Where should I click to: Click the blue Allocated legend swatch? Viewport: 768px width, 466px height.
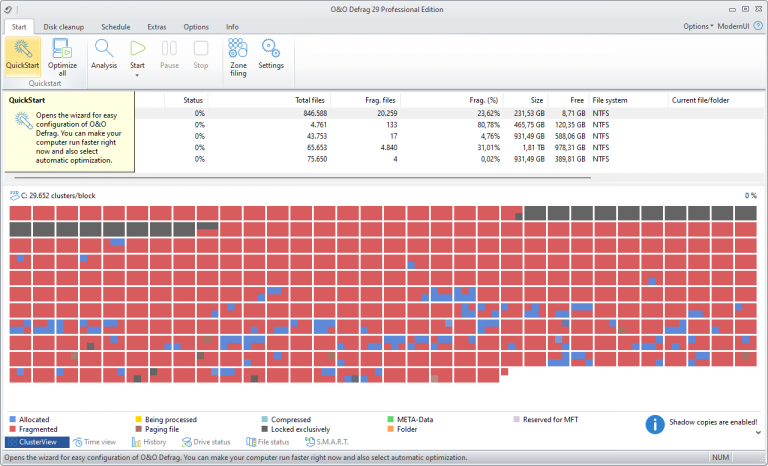coord(13,419)
